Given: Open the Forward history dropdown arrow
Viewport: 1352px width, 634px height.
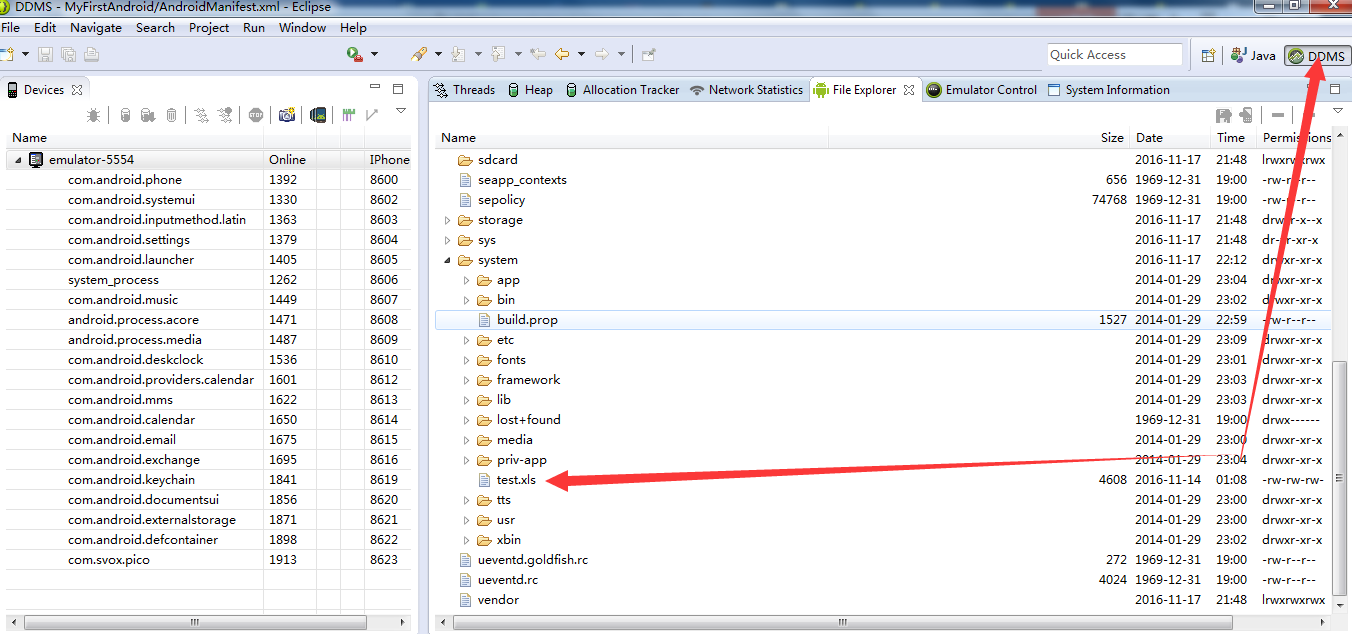Looking at the screenshot, I should click(x=621, y=54).
